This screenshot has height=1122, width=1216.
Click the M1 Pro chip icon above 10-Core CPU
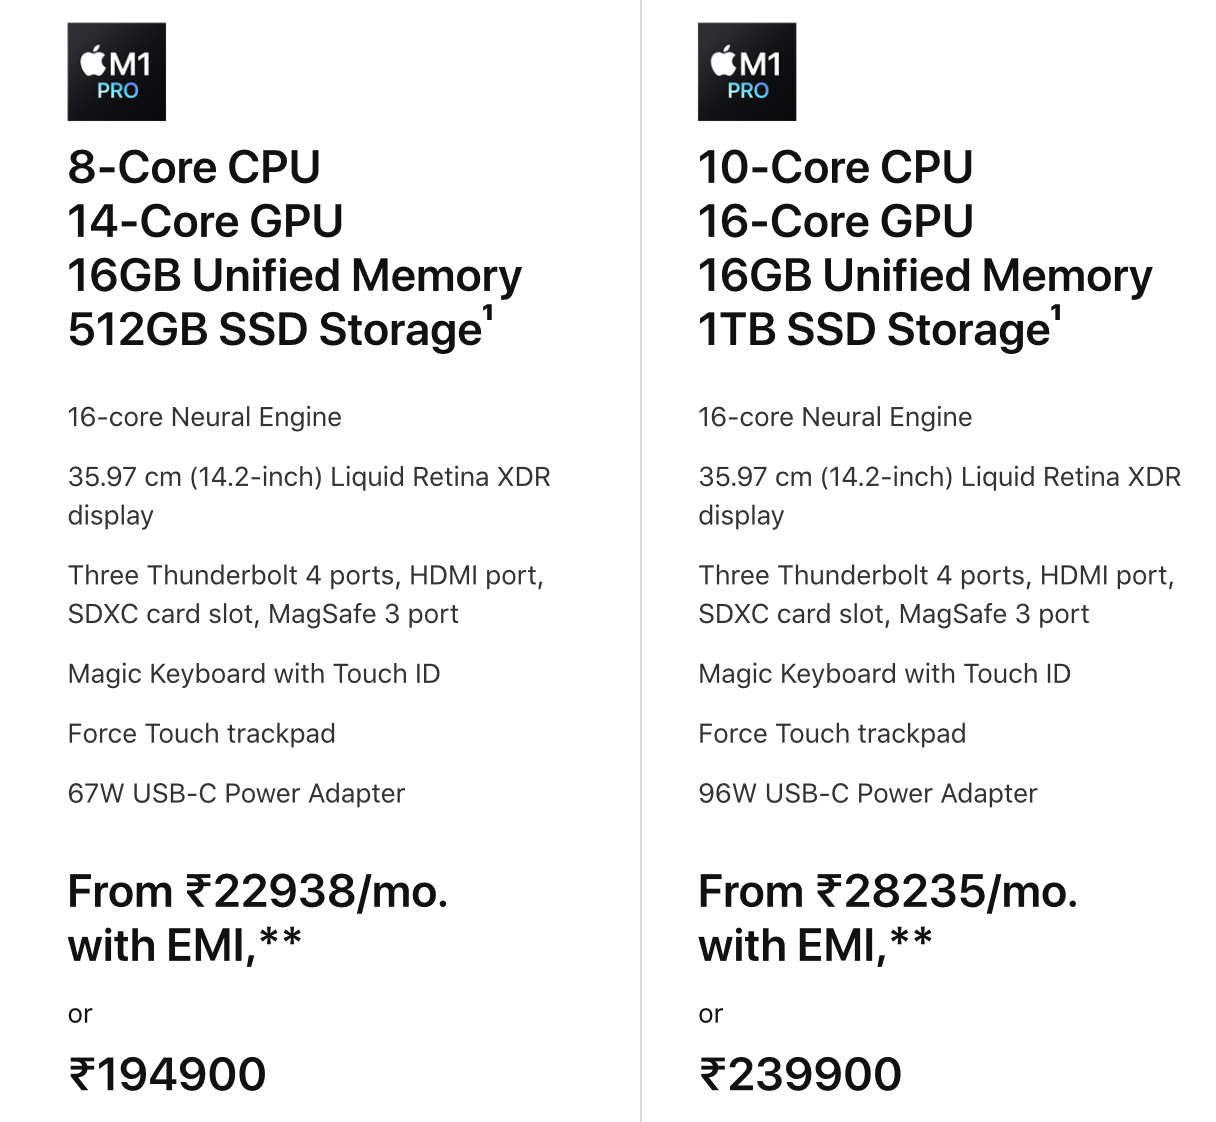tap(747, 72)
